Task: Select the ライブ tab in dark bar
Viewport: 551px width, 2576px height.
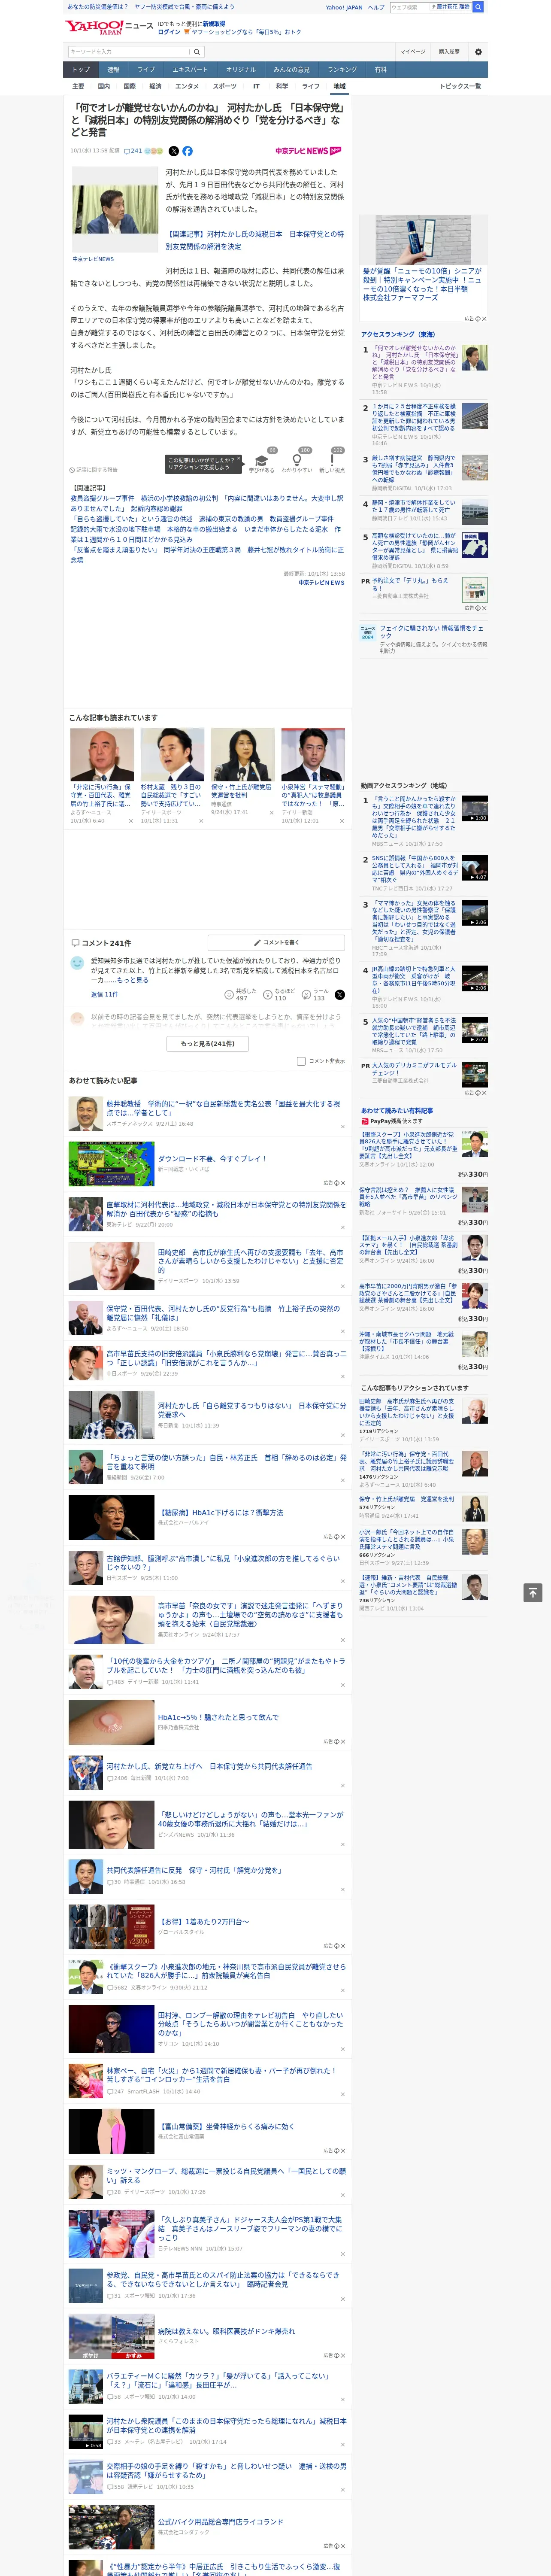Action: coord(146,70)
